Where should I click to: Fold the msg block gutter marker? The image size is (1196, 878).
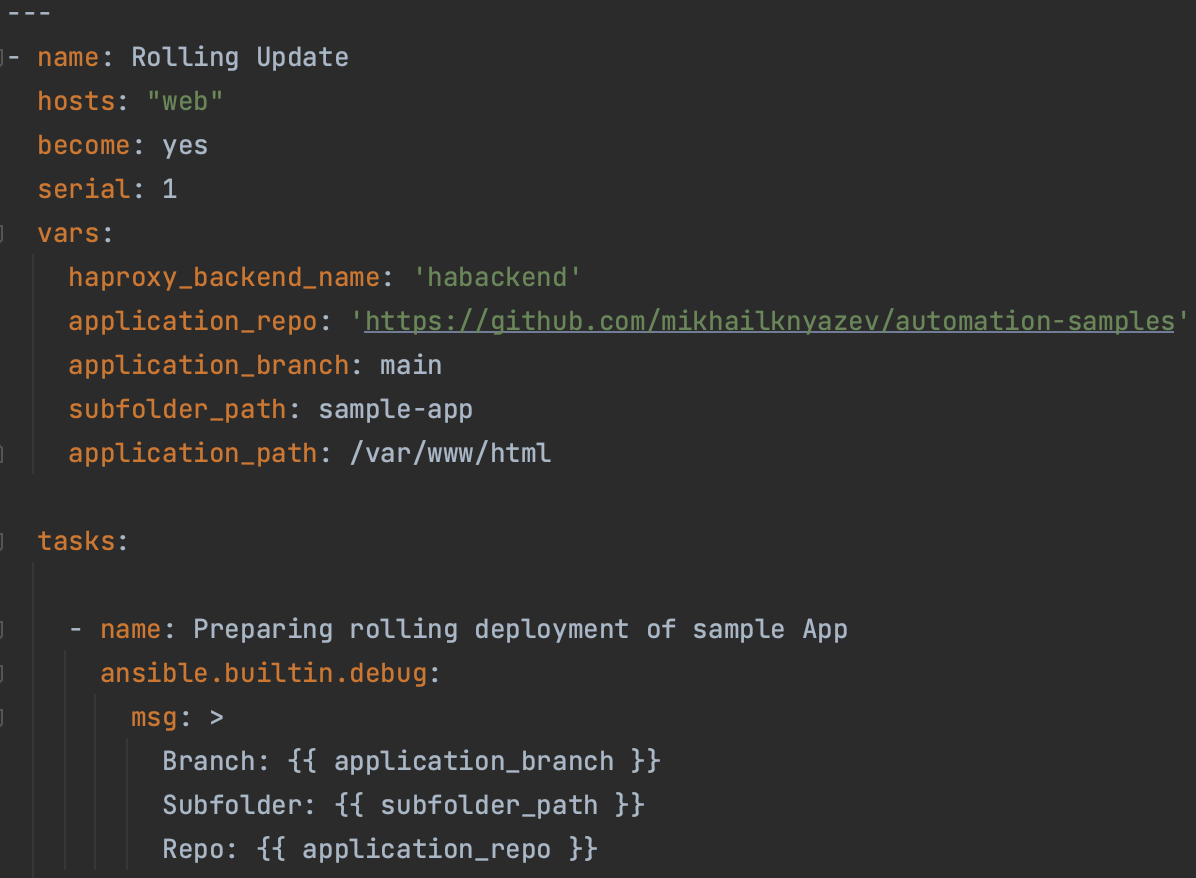coord(3,718)
